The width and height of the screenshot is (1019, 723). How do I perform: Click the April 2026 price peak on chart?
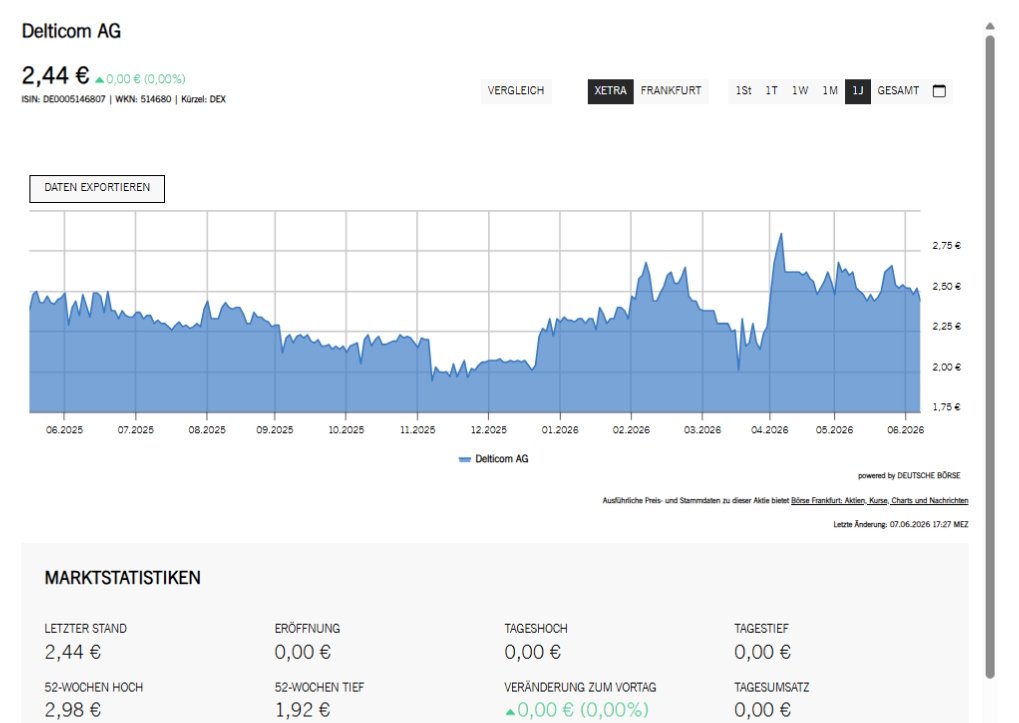coord(781,235)
